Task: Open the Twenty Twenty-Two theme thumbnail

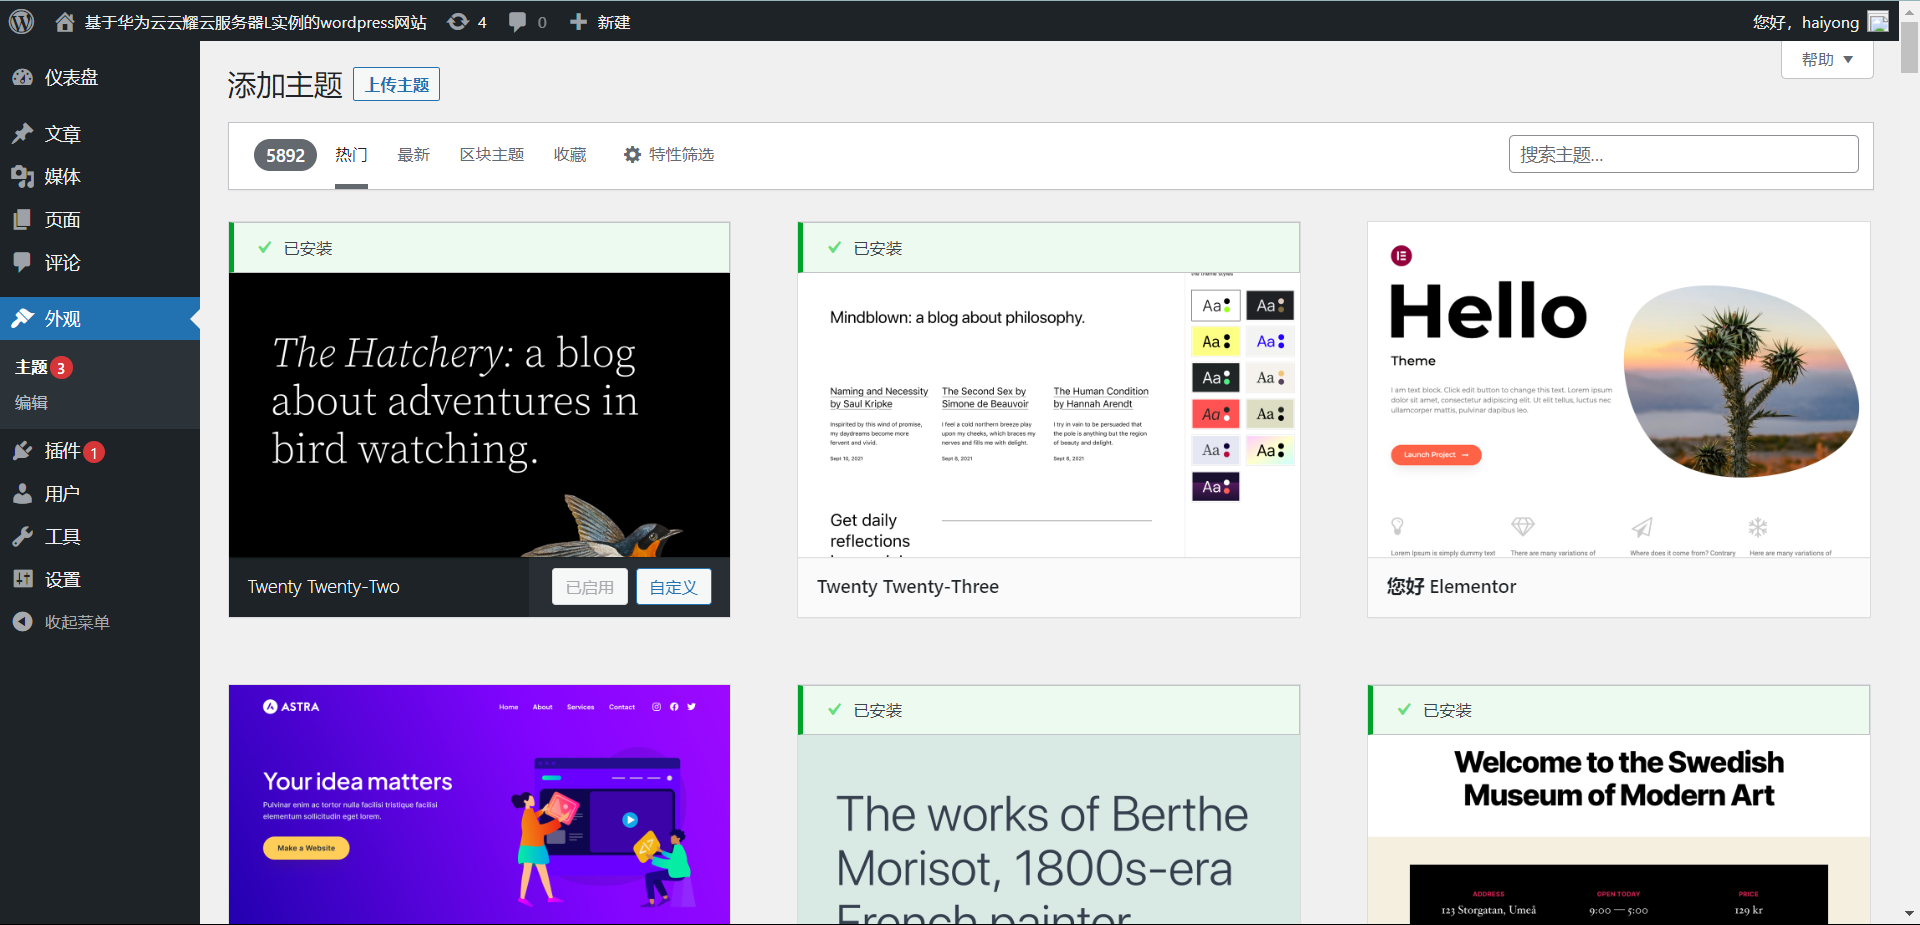Action: 479,415
